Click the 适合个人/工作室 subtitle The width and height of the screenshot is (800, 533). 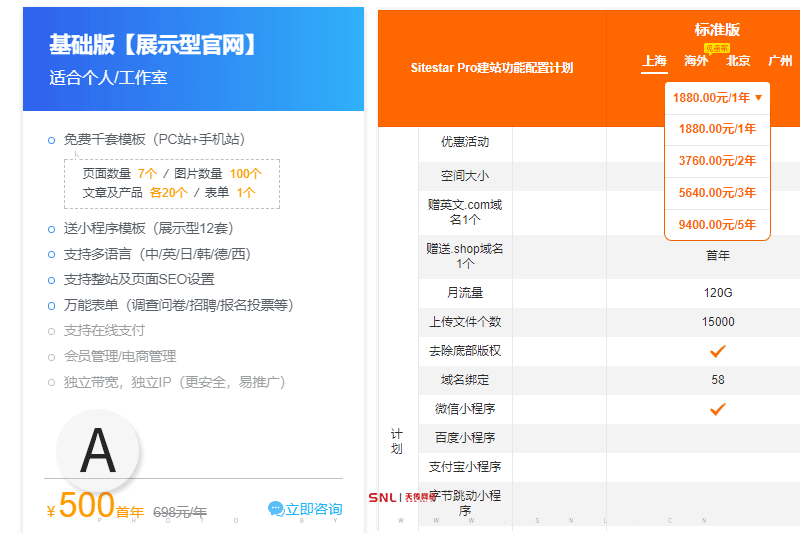[108, 78]
